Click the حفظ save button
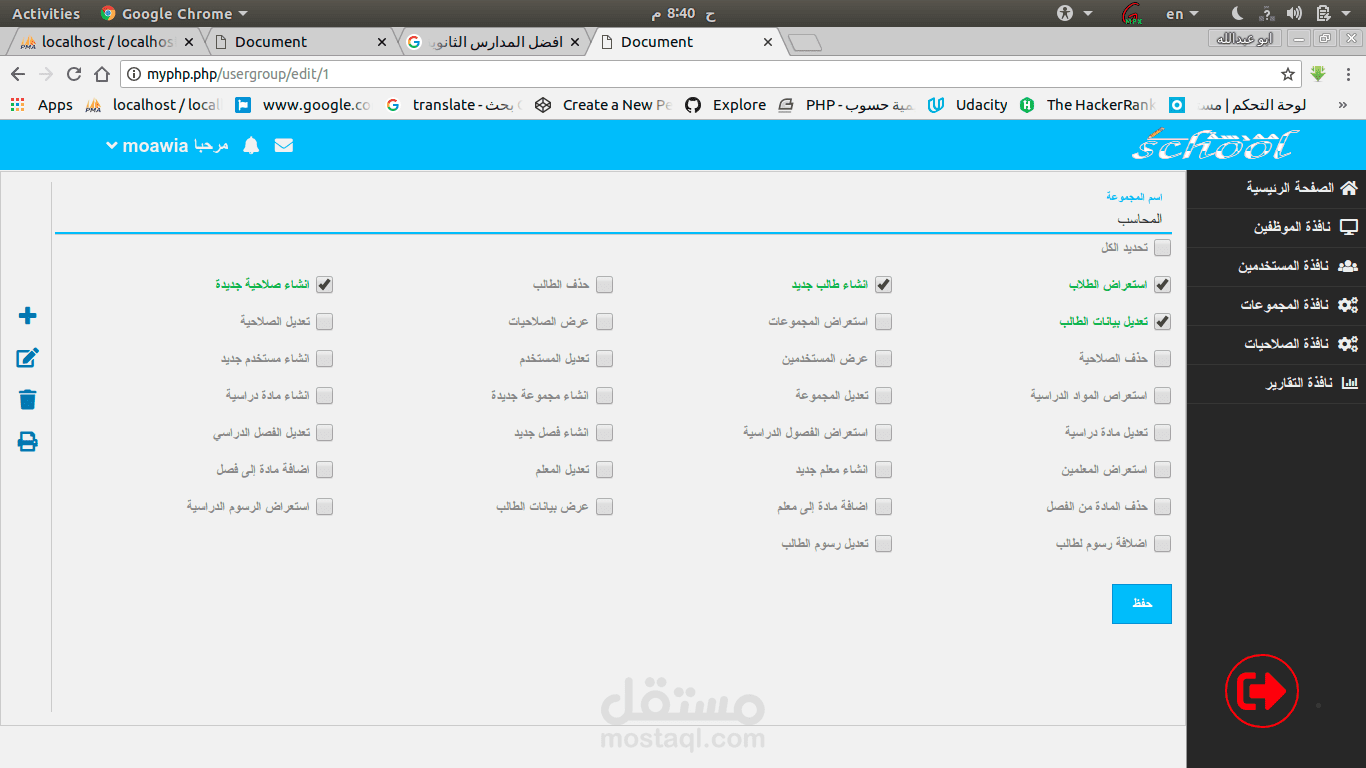 [1141, 603]
